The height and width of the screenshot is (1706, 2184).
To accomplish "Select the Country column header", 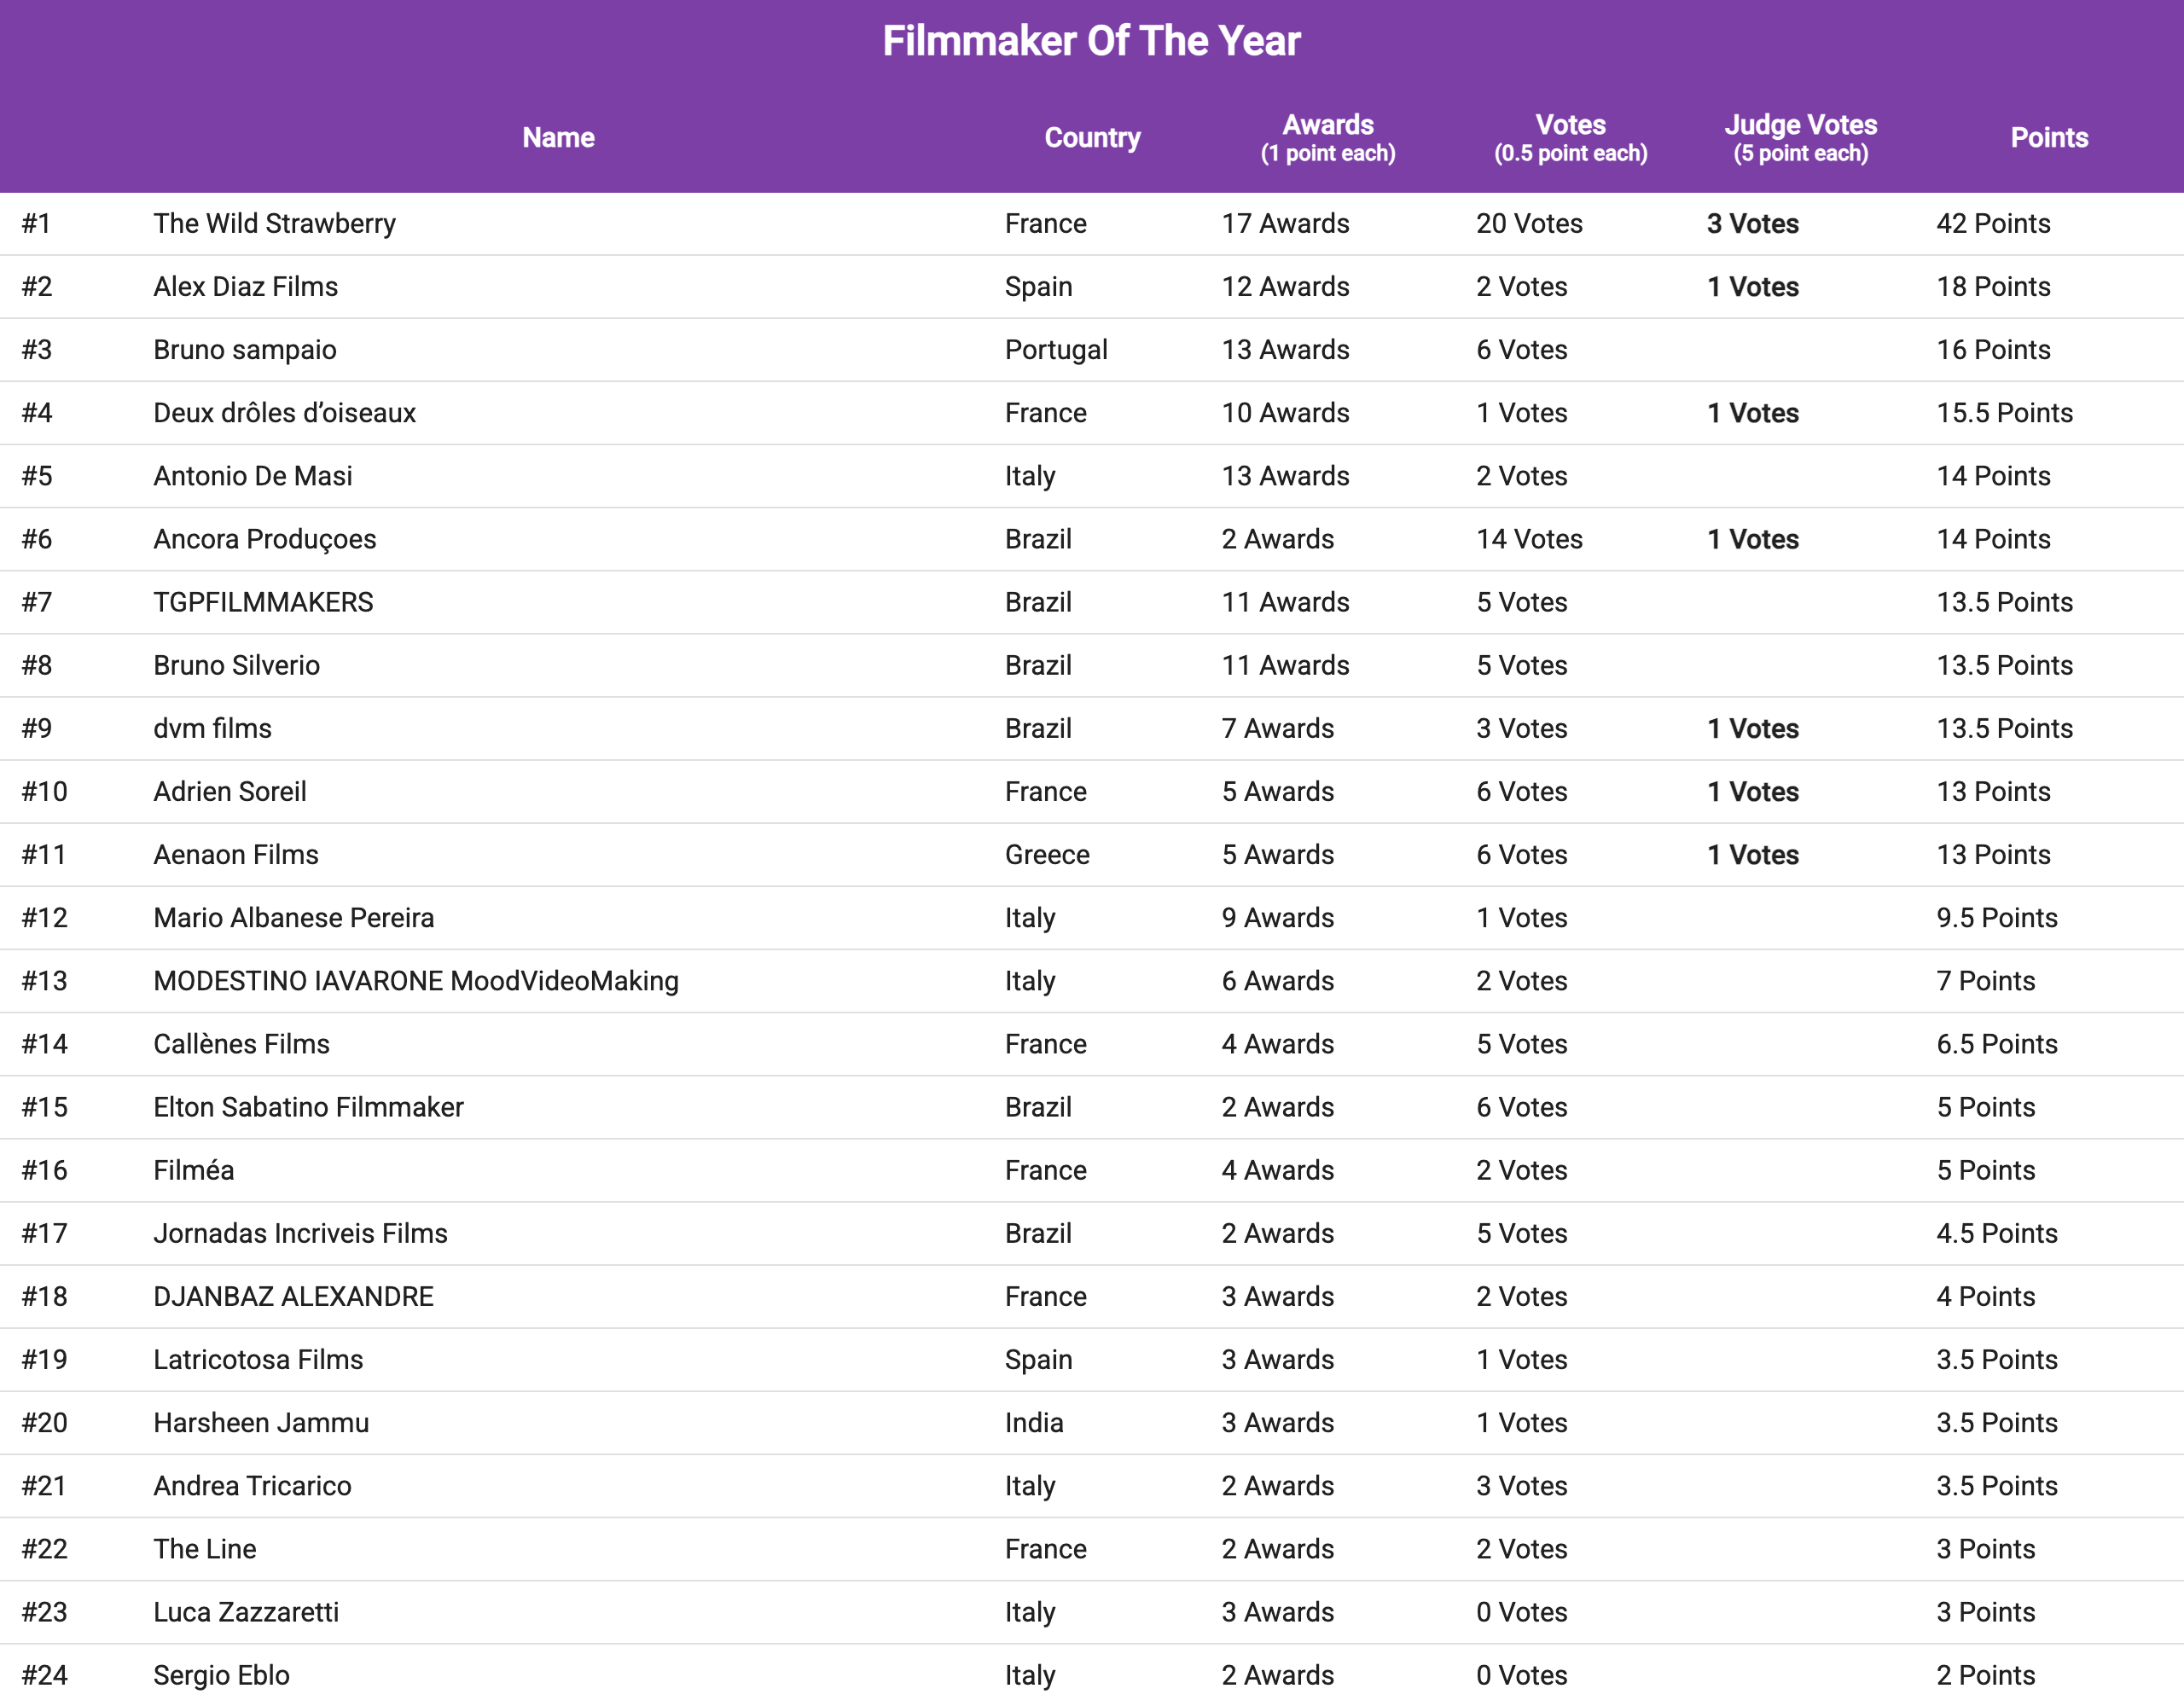I will [1092, 138].
